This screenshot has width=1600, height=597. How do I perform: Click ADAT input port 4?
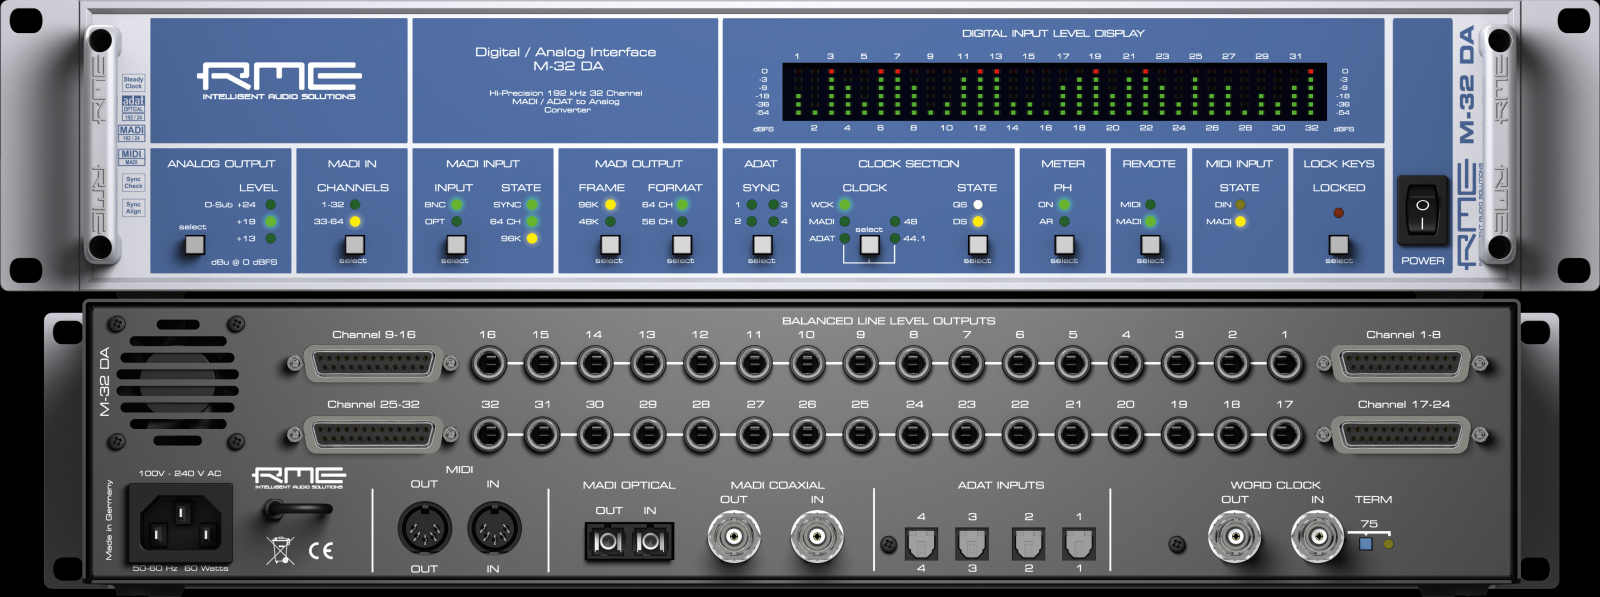pos(921,543)
